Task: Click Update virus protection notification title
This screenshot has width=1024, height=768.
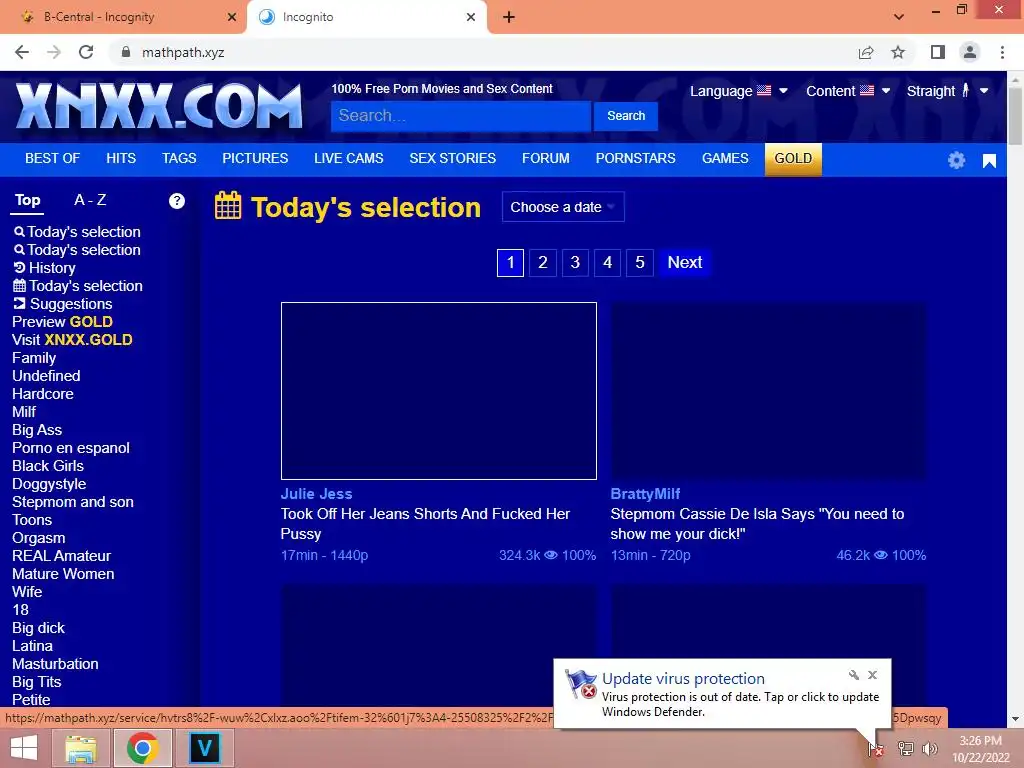Action: coord(683,679)
